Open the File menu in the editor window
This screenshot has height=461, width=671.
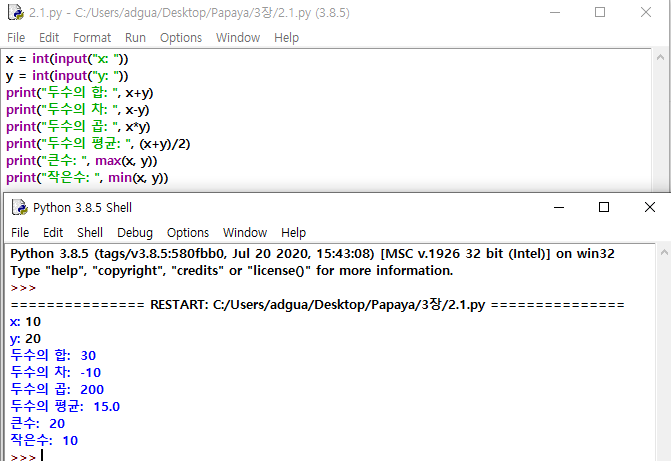tap(16, 38)
